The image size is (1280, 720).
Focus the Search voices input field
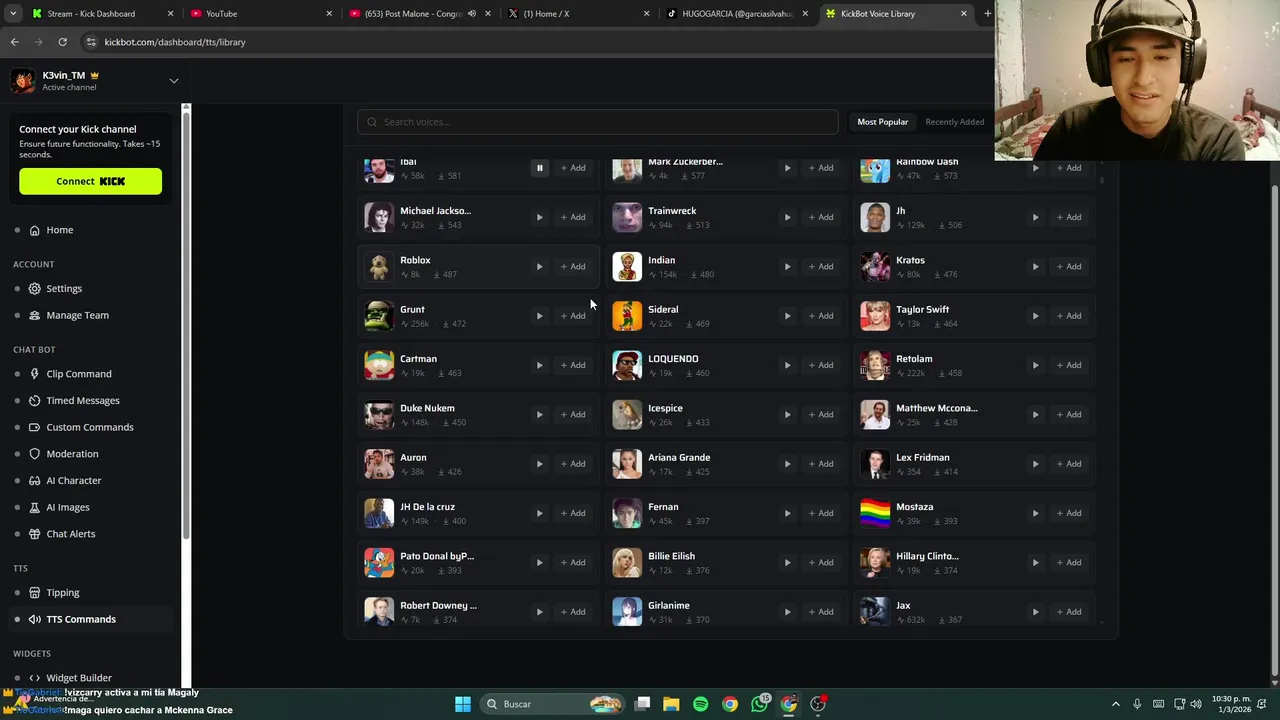click(x=598, y=122)
